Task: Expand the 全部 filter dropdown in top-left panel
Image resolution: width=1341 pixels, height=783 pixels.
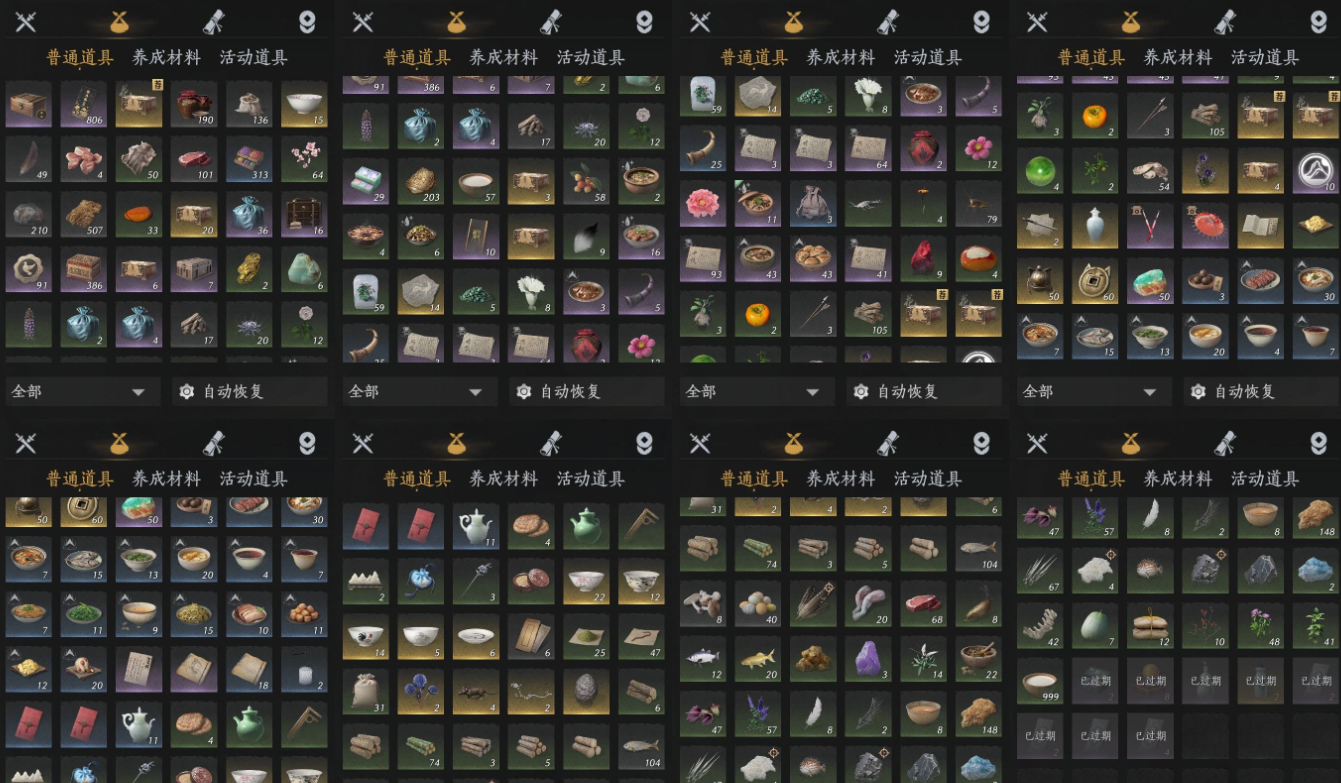Action: [x=80, y=391]
